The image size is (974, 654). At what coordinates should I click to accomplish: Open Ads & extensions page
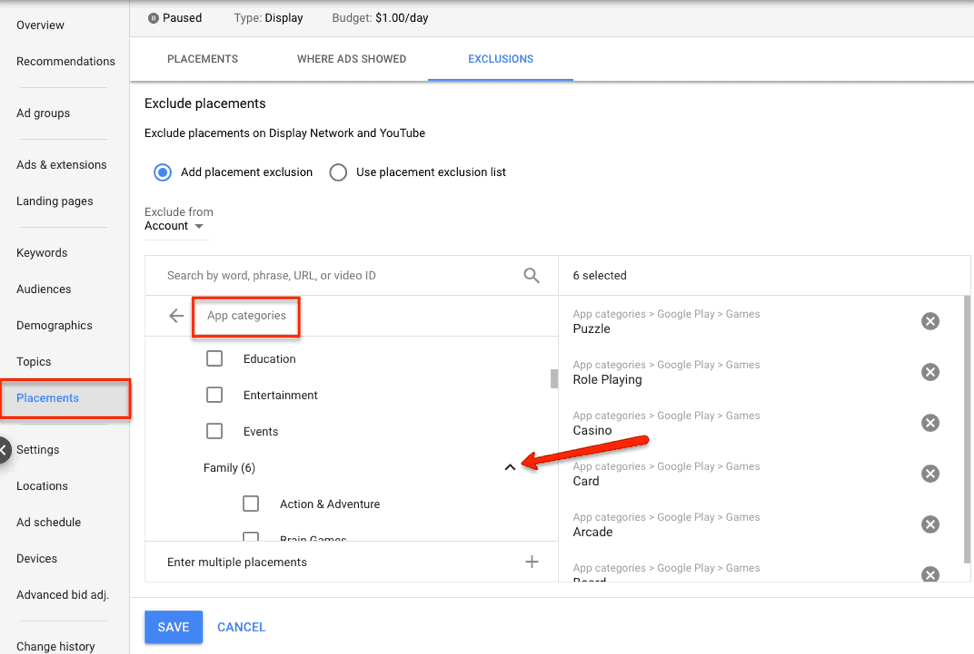(61, 165)
